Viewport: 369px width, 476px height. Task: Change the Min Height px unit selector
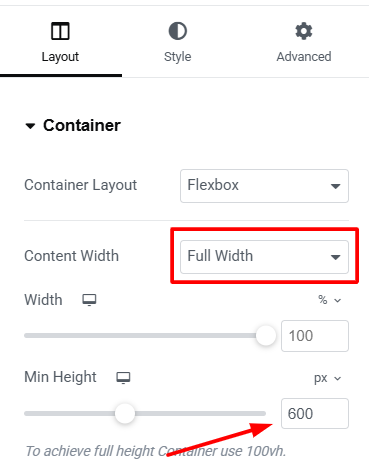328,378
